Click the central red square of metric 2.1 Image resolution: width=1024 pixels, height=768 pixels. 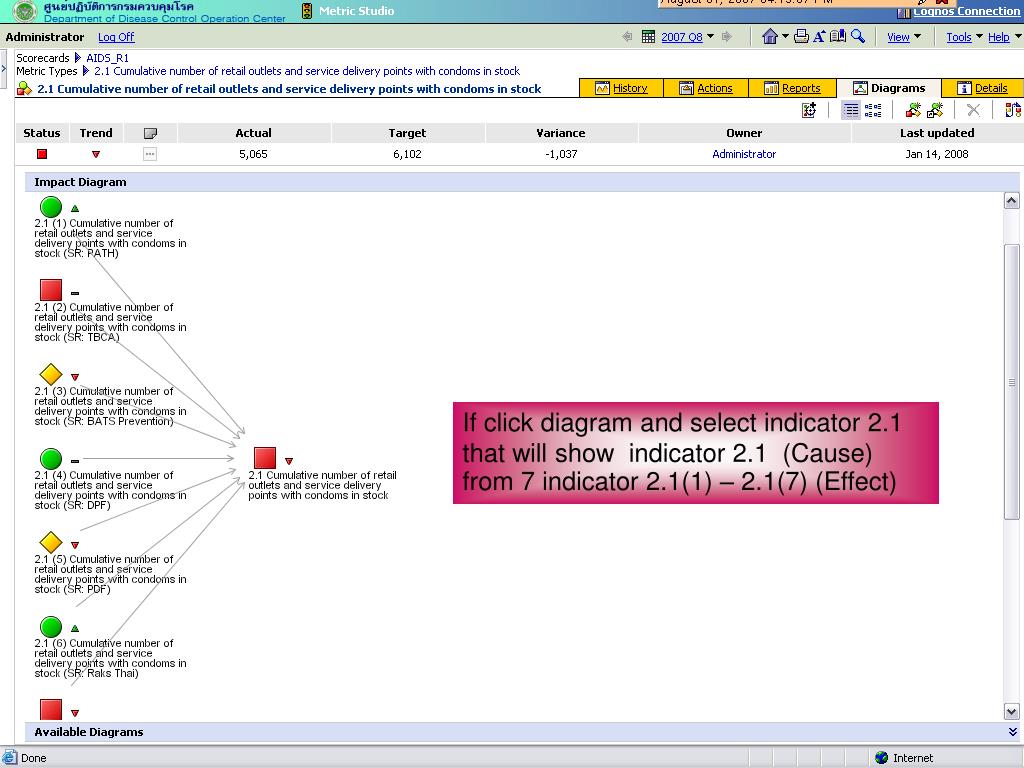tap(264, 458)
